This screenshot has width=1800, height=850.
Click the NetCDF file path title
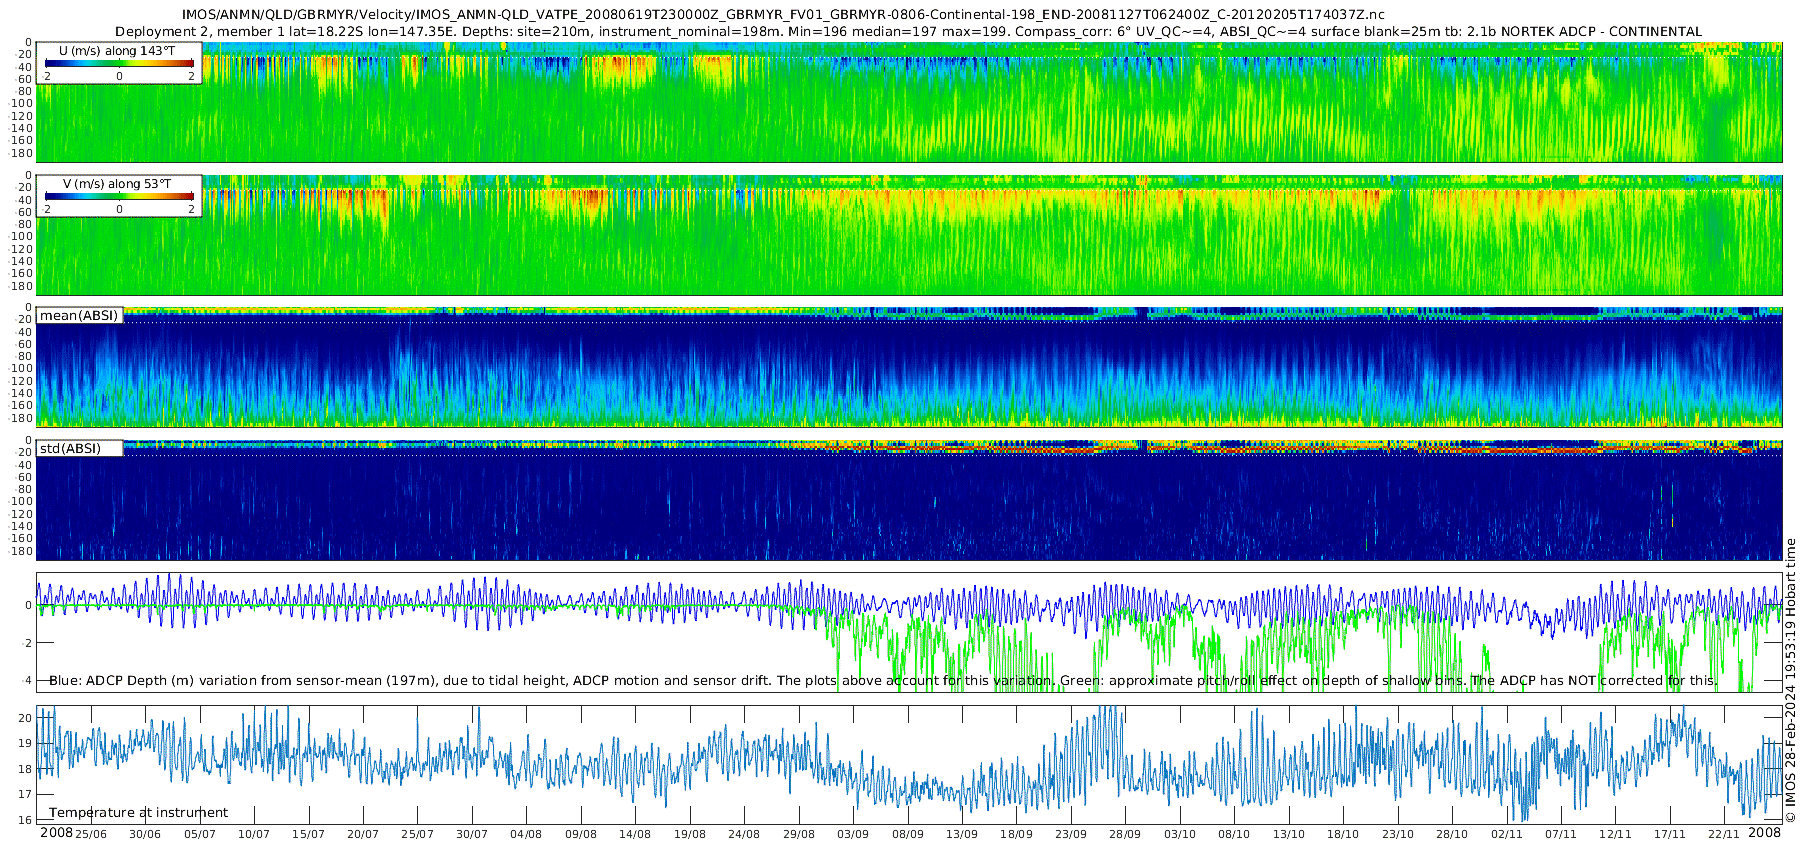coord(783,15)
